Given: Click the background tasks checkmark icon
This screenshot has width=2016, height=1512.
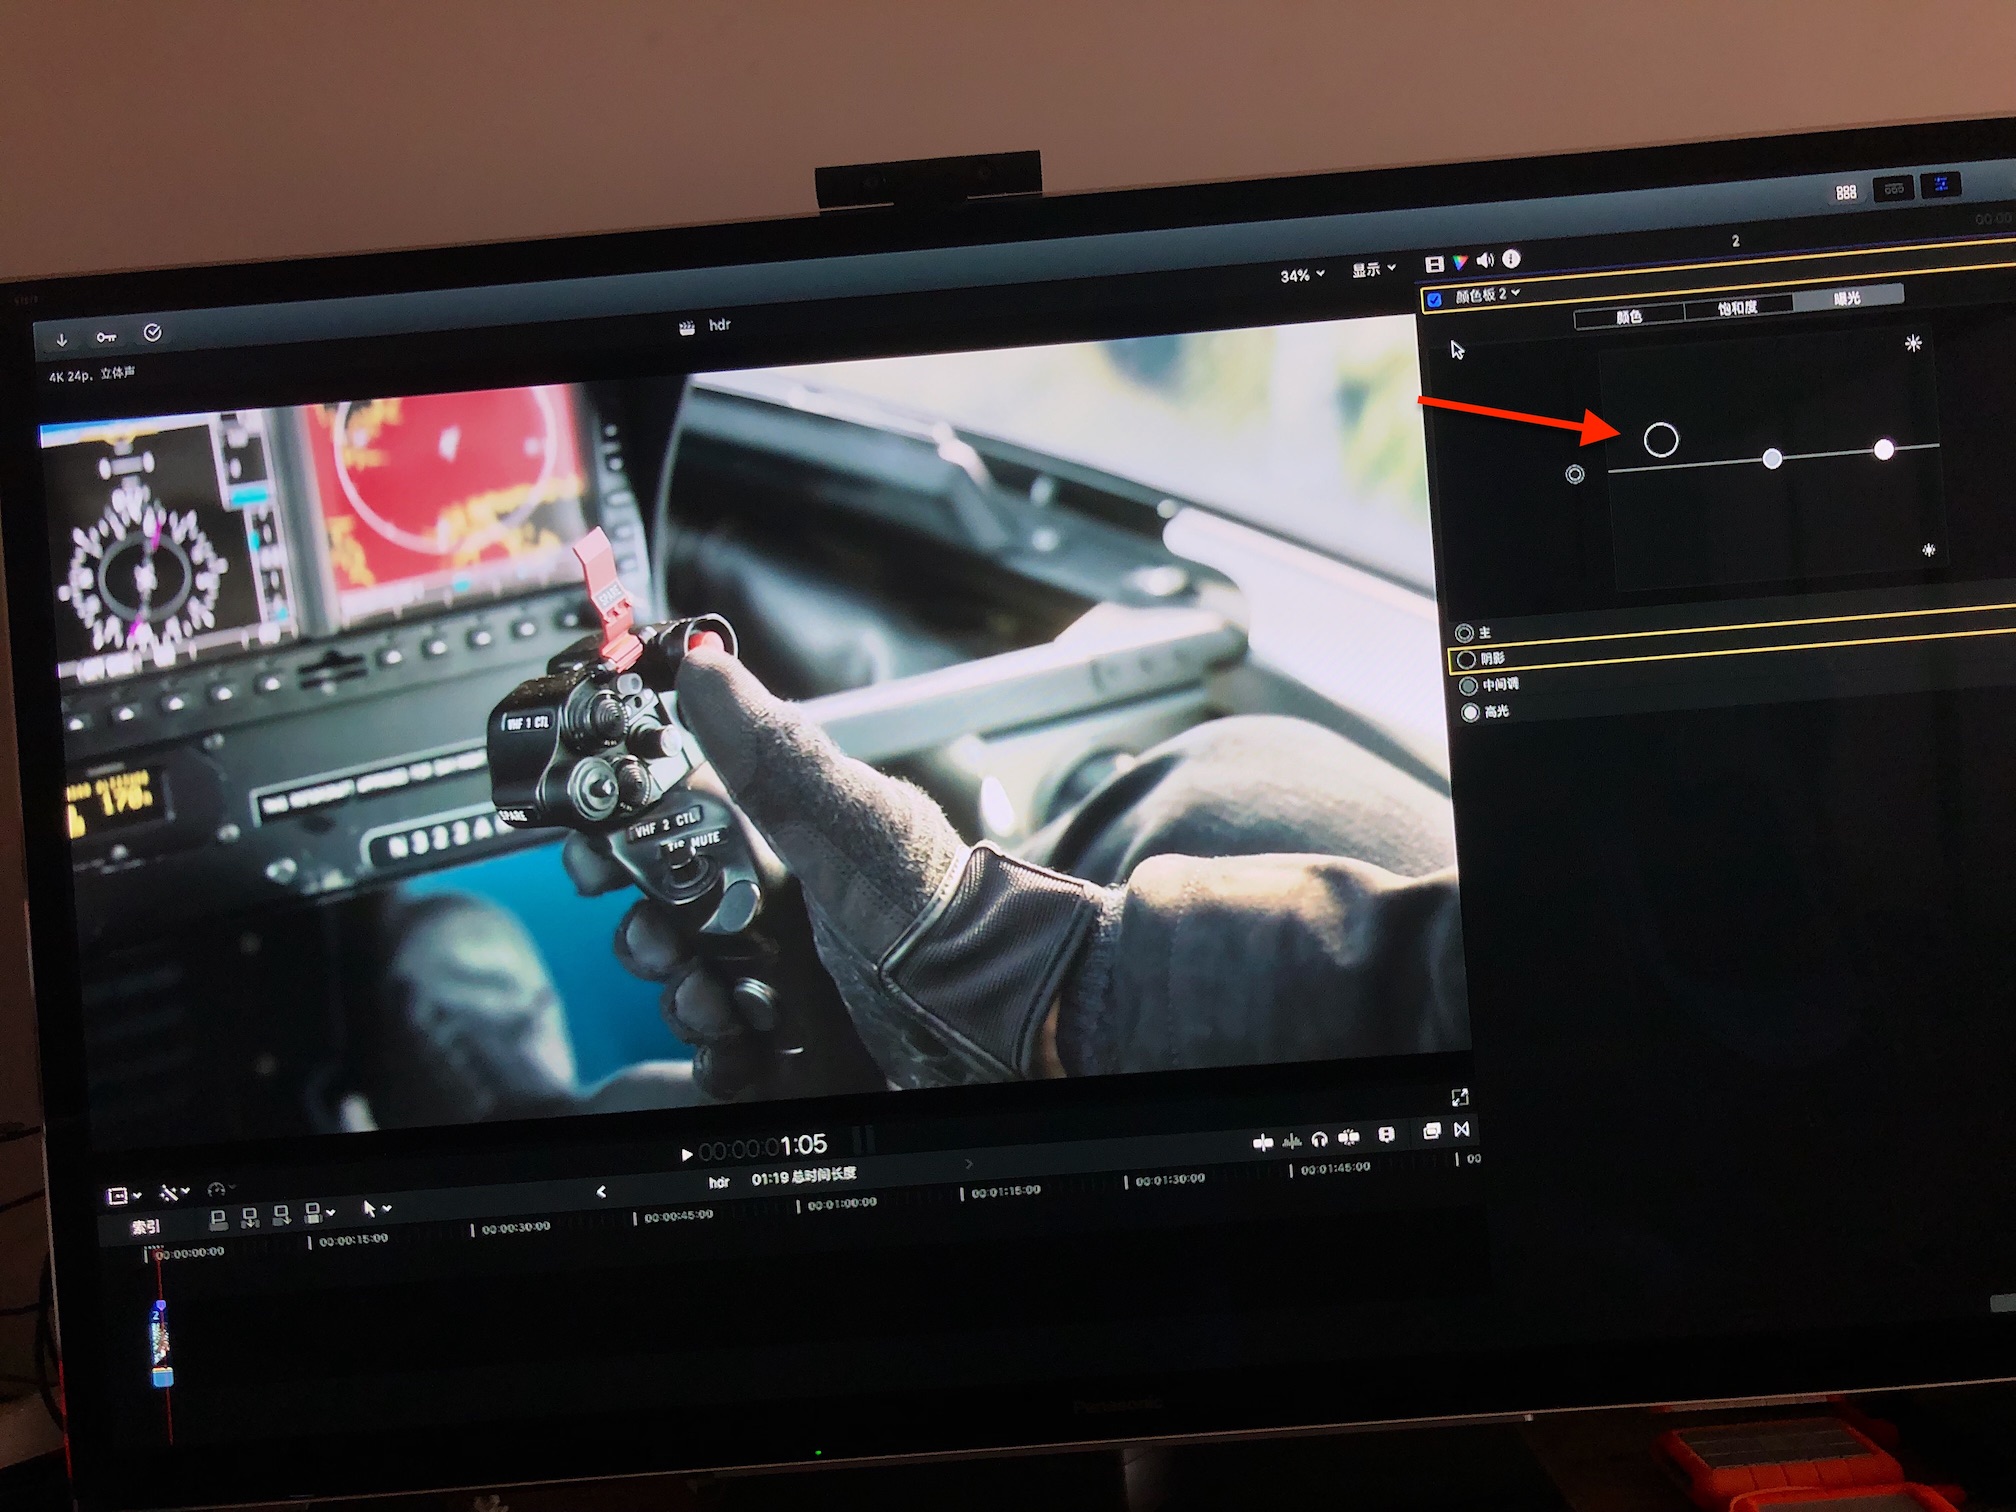Looking at the screenshot, I should tap(152, 333).
